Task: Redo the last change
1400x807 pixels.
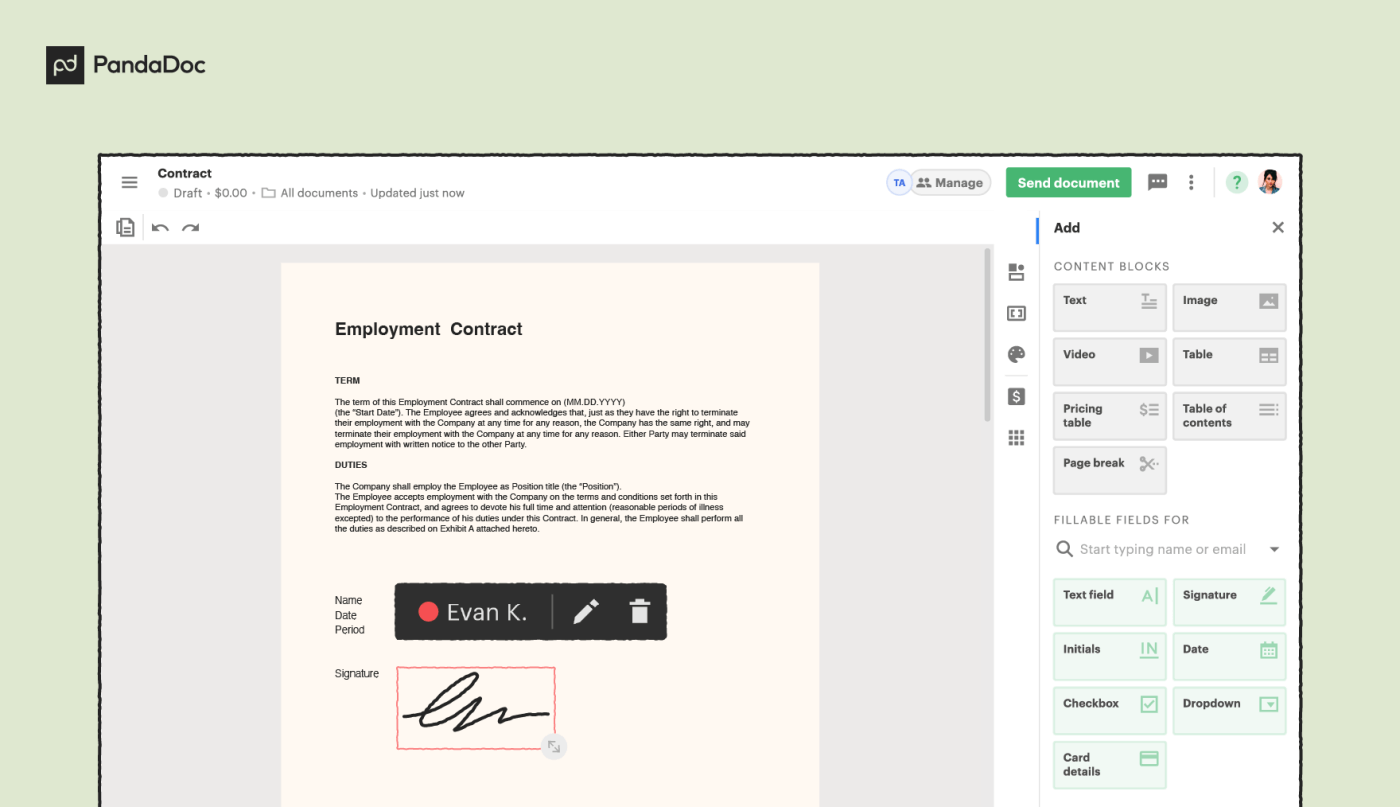Action: click(x=191, y=228)
